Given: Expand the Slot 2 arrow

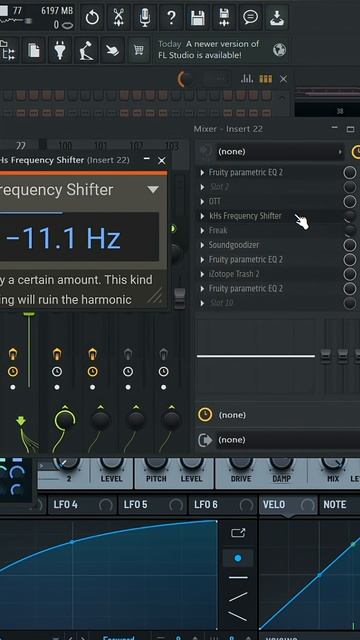Looking at the screenshot, I should 202,187.
